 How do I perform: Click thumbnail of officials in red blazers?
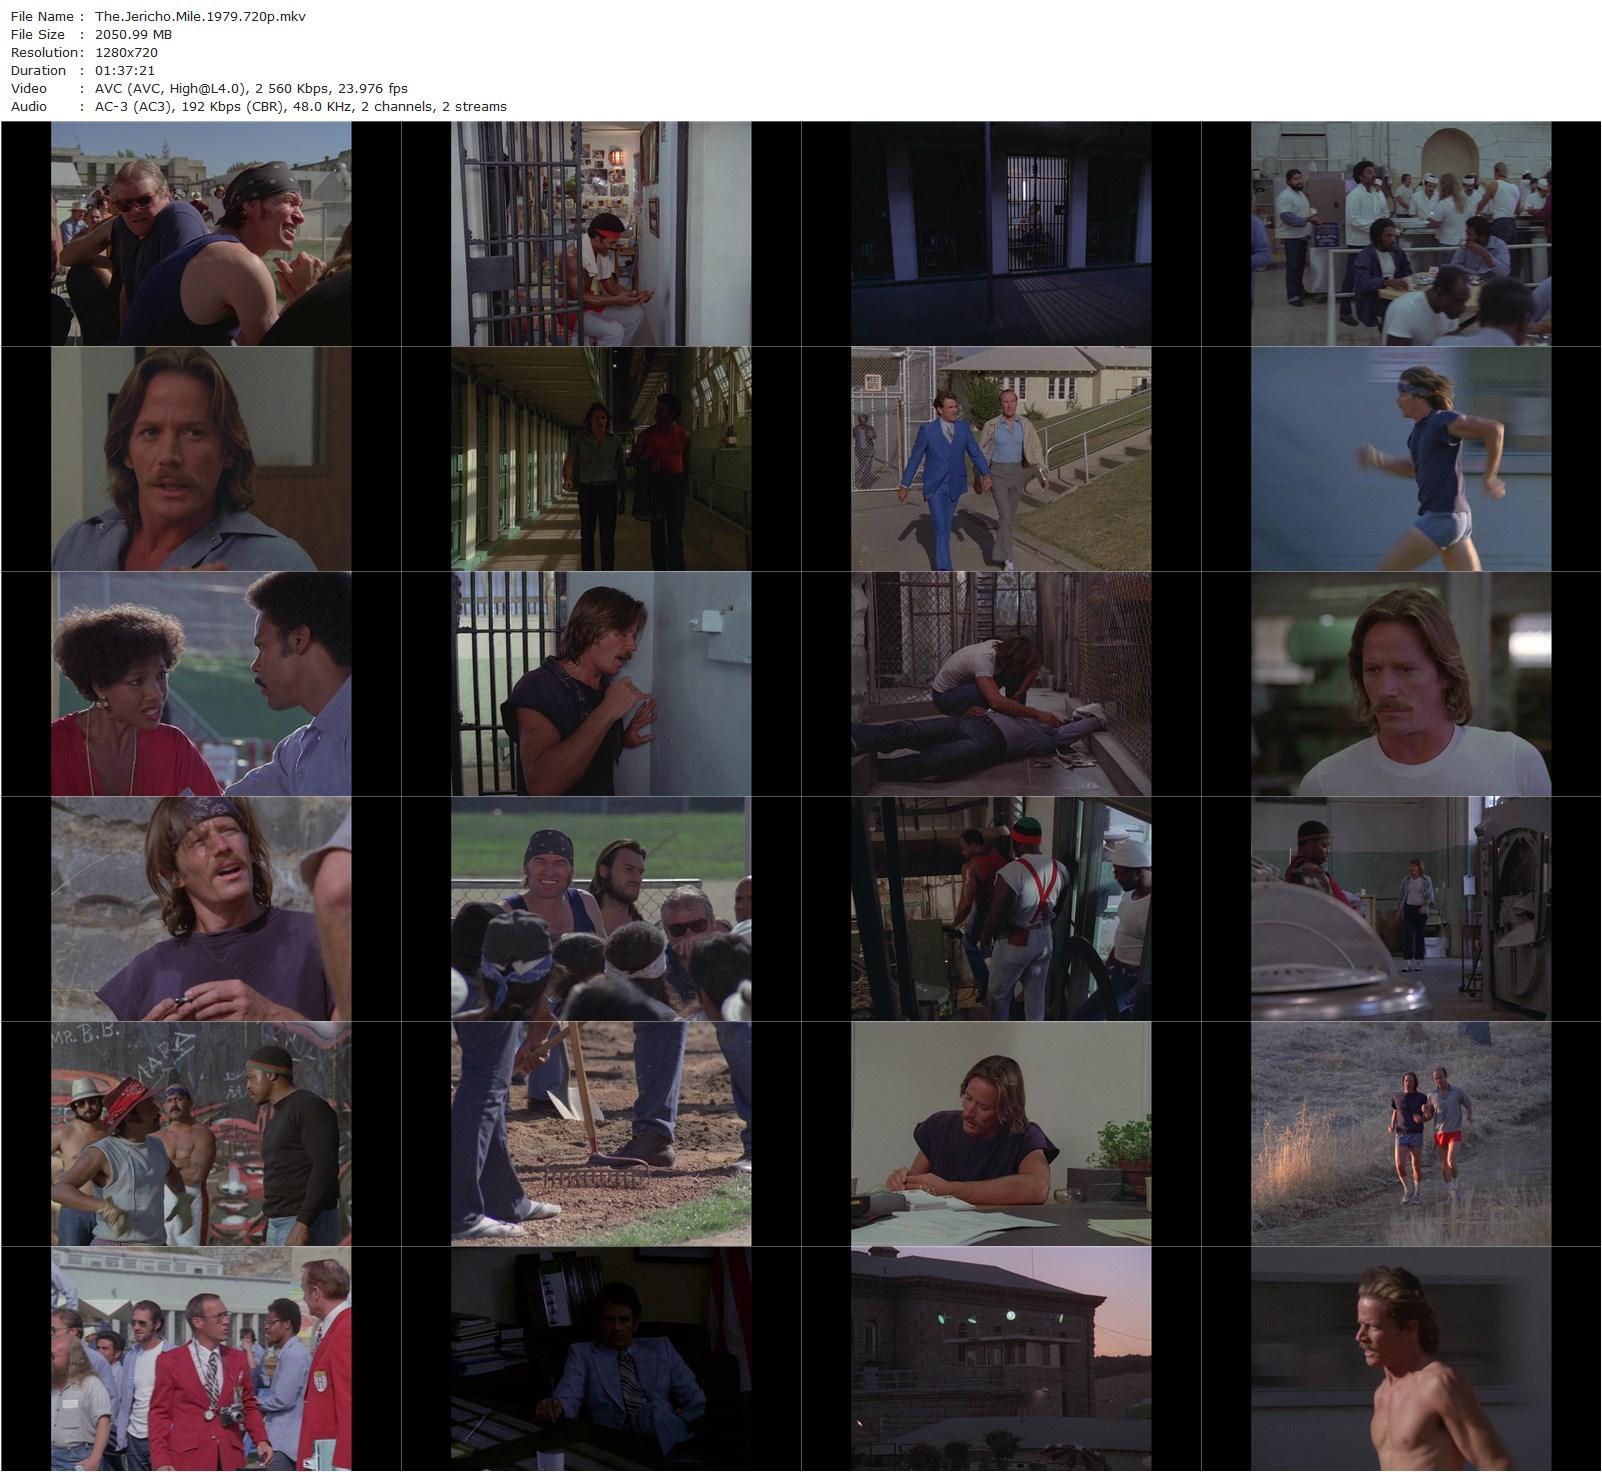click(201, 1359)
